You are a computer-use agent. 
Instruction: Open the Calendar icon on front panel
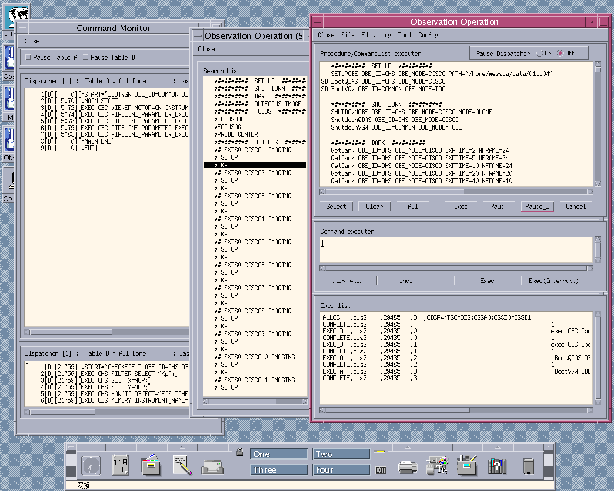pos(121,465)
